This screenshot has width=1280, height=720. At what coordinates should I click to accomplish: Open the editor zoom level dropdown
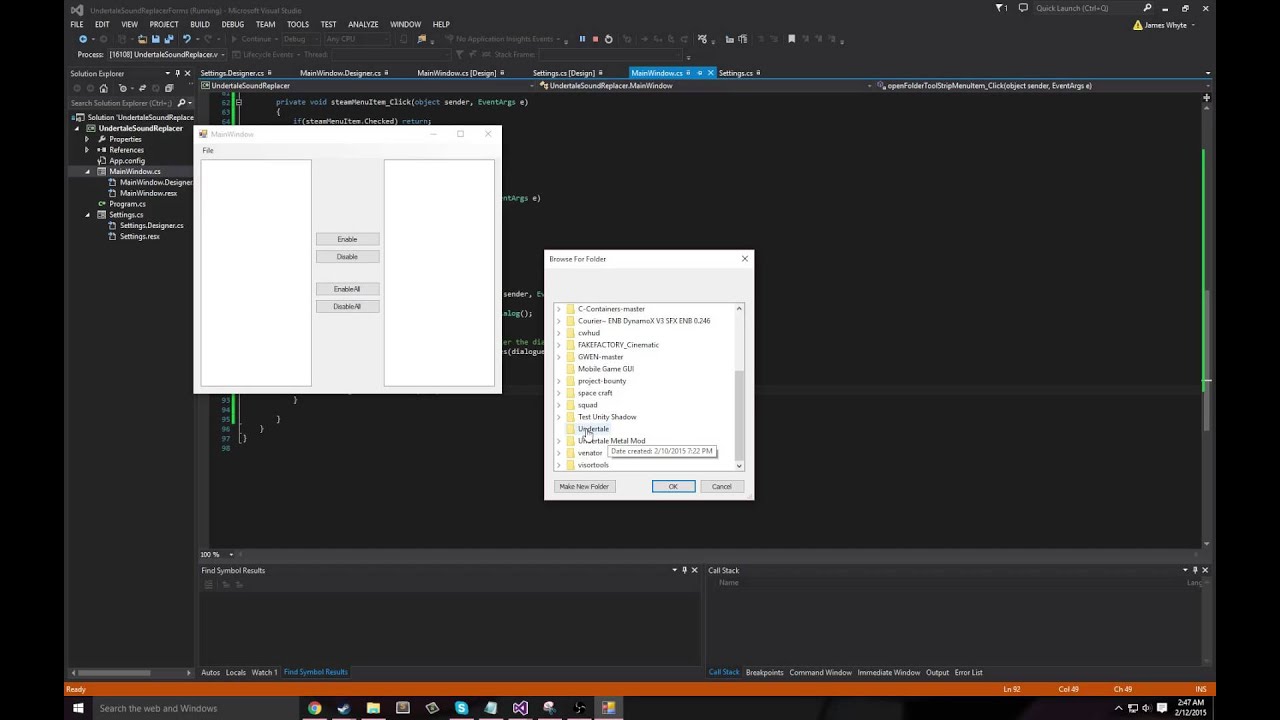tap(232, 554)
